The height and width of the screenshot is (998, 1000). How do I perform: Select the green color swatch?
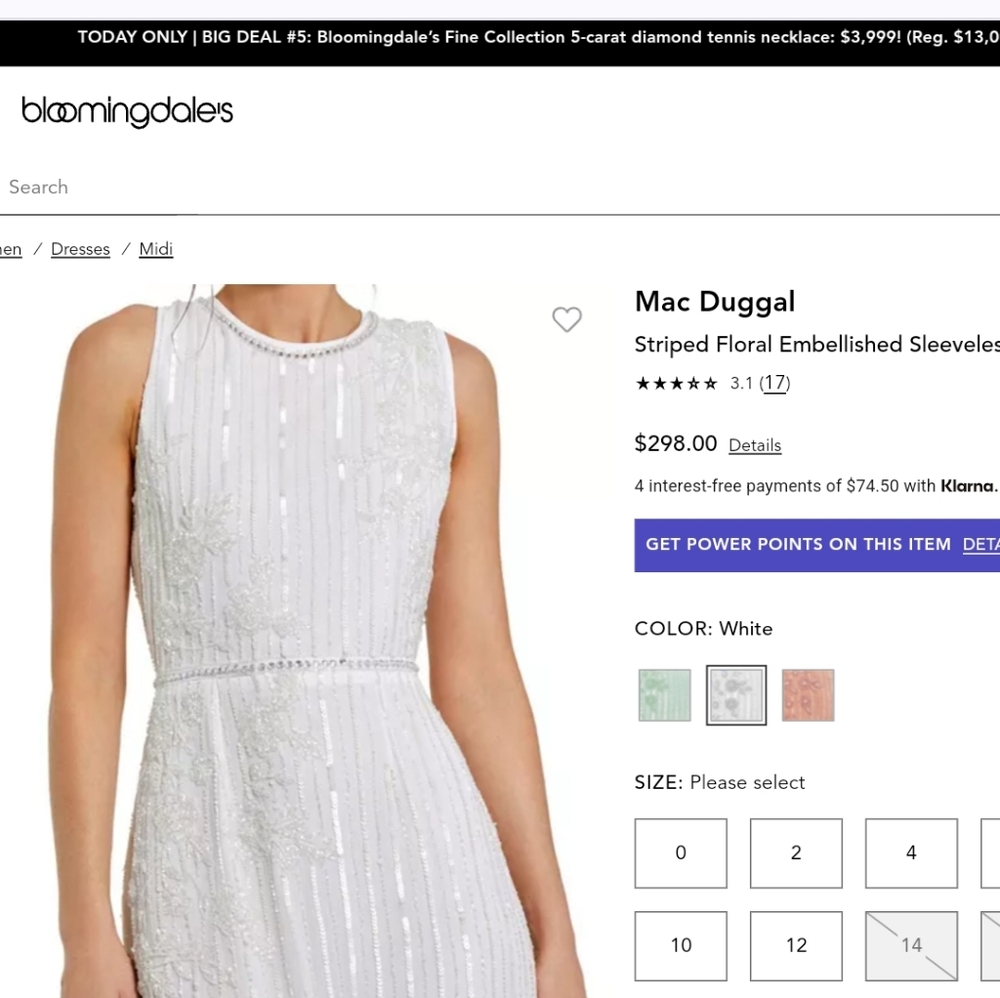coord(664,694)
